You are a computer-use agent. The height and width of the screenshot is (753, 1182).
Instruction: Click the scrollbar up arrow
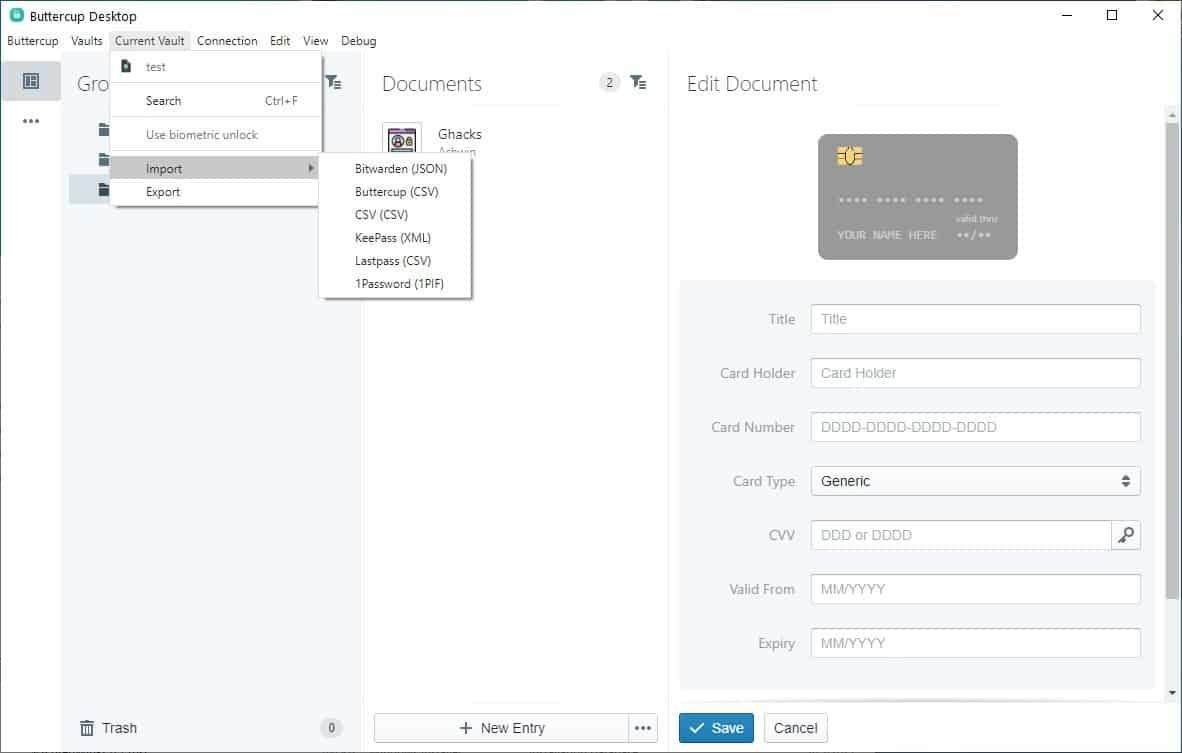tap(1172, 115)
